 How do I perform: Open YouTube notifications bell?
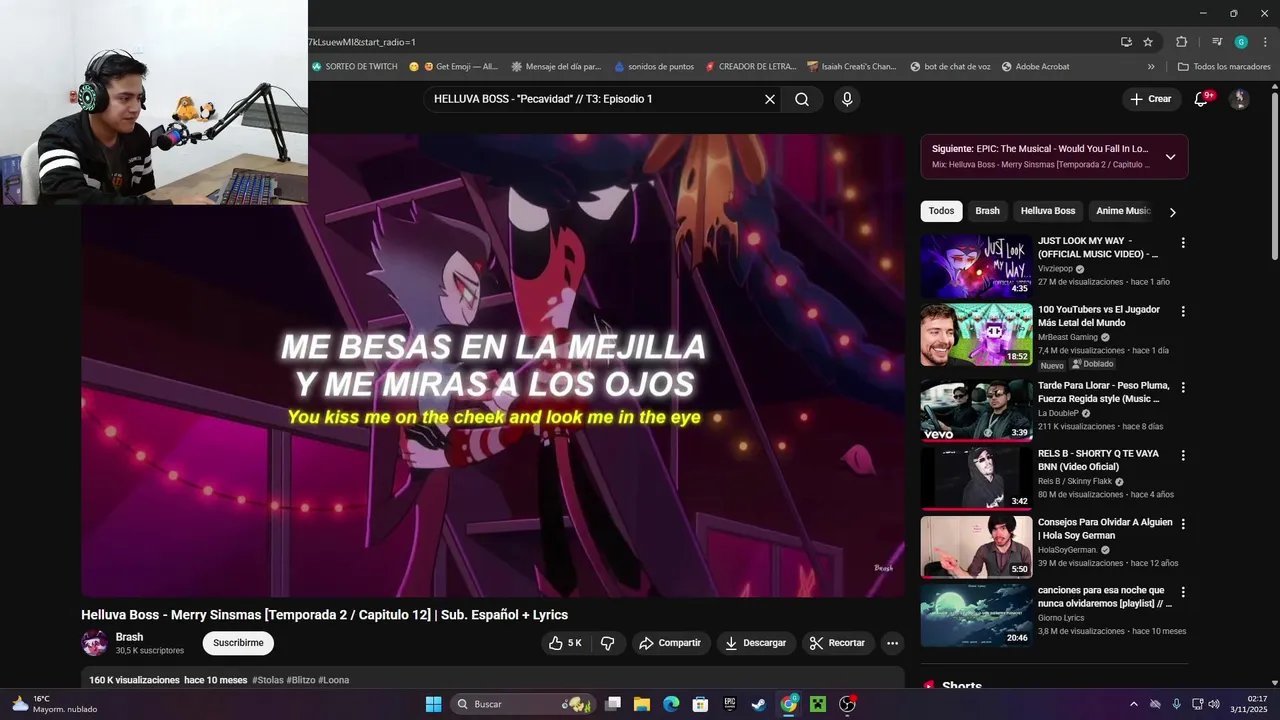(x=1202, y=99)
